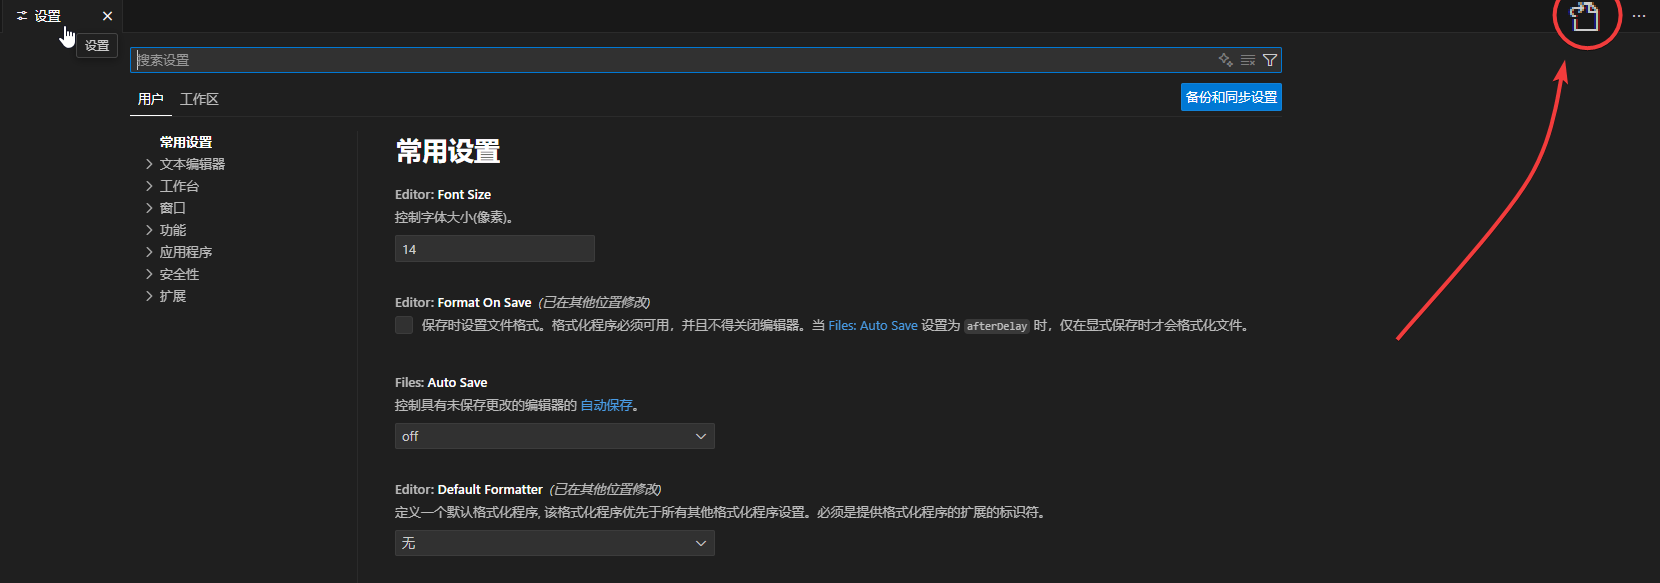The height and width of the screenshot is (583, 1660).
Task: Expand the 扩展 settings category
Action: [x=173, y=296]
